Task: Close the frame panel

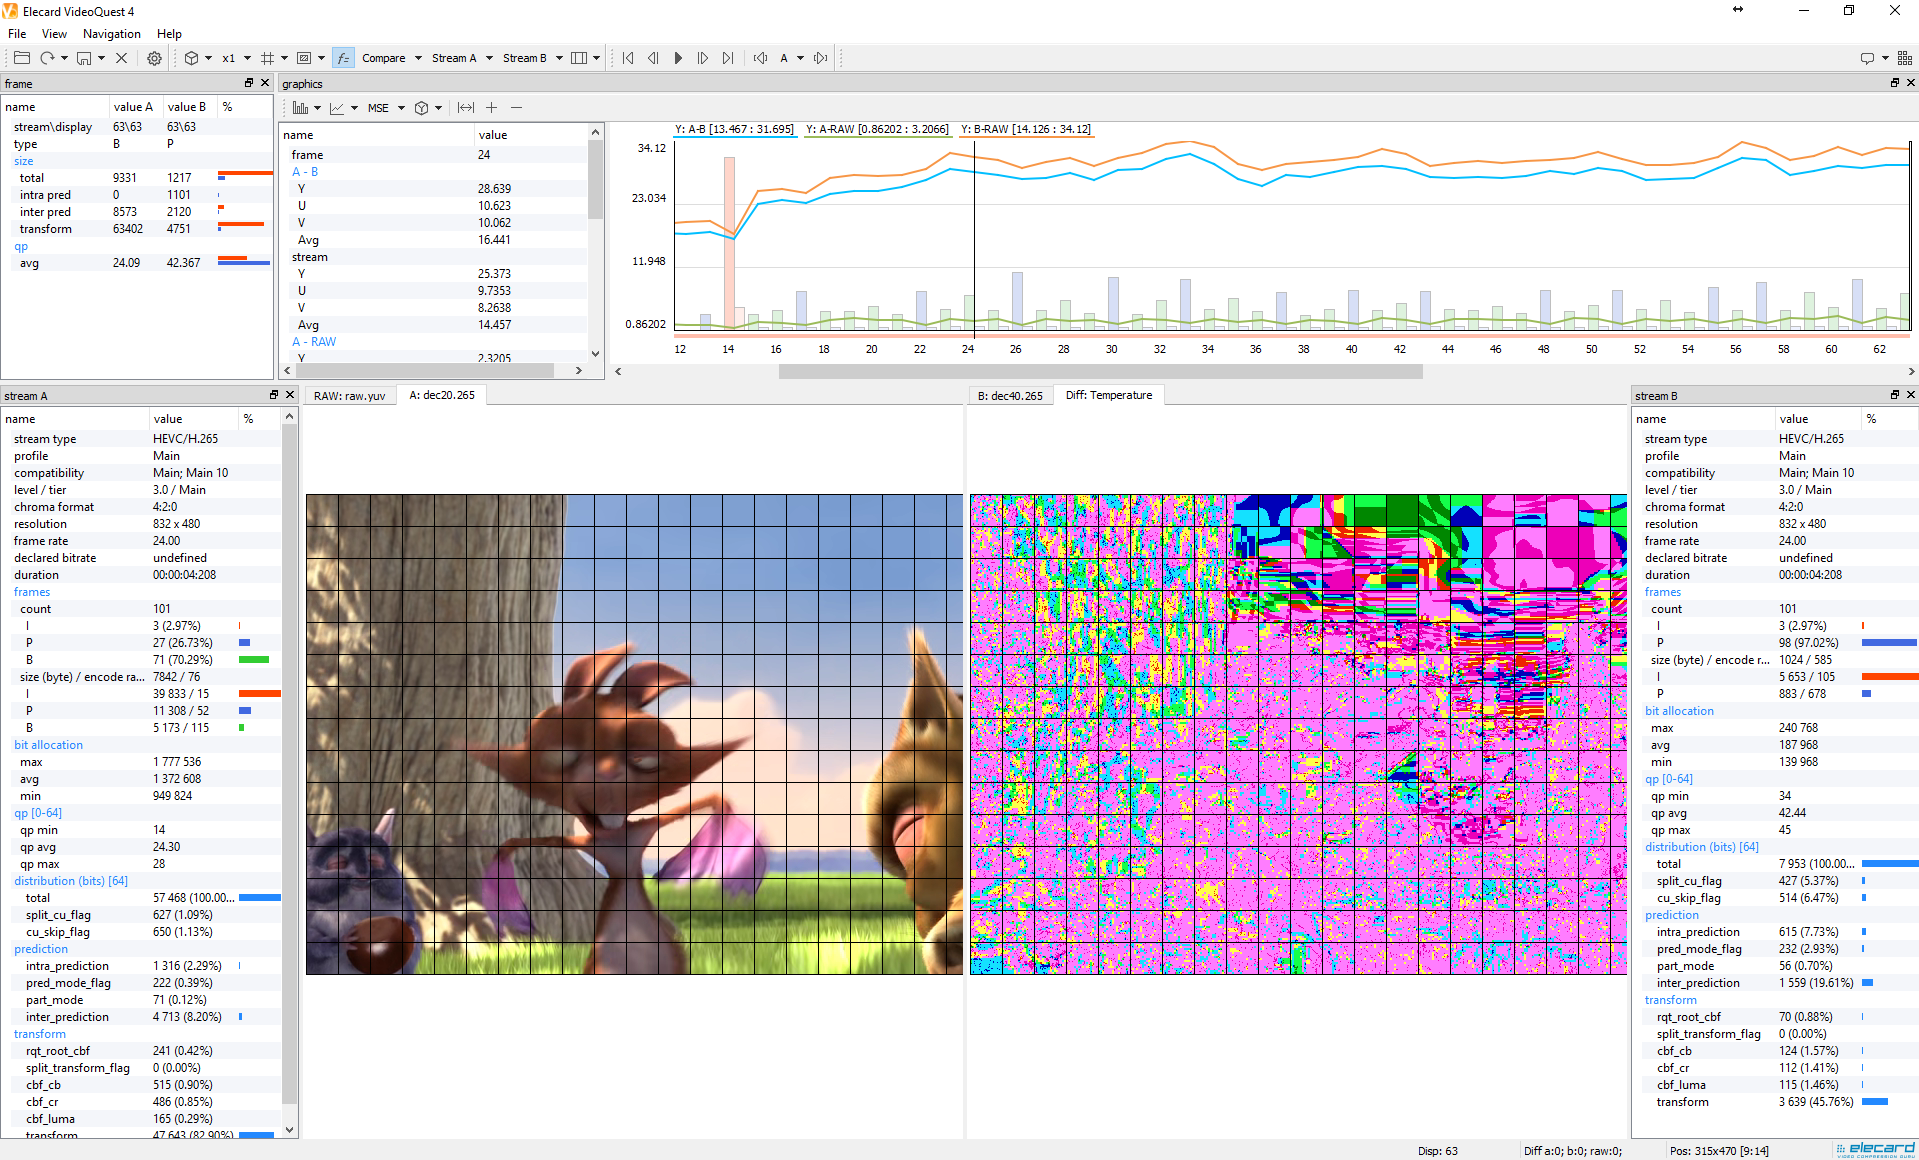Action: (265, 83)
